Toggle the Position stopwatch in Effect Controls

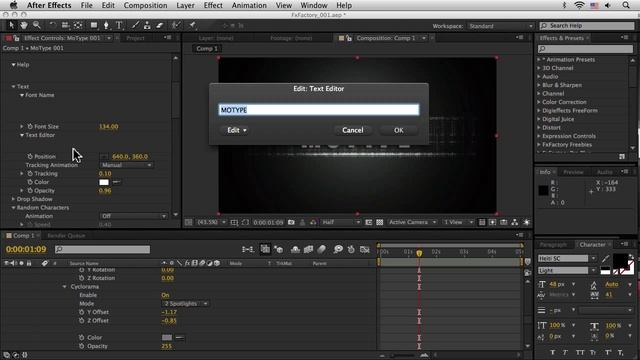(x=30, y=156)
